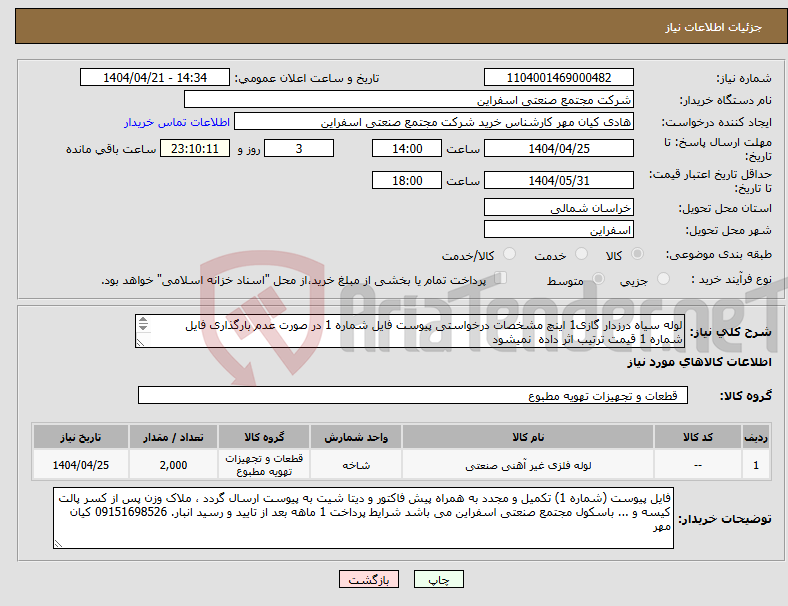Select the متوسط purchase type radio
The height and width of the screenshot is (606, 788).
point(599,279)
